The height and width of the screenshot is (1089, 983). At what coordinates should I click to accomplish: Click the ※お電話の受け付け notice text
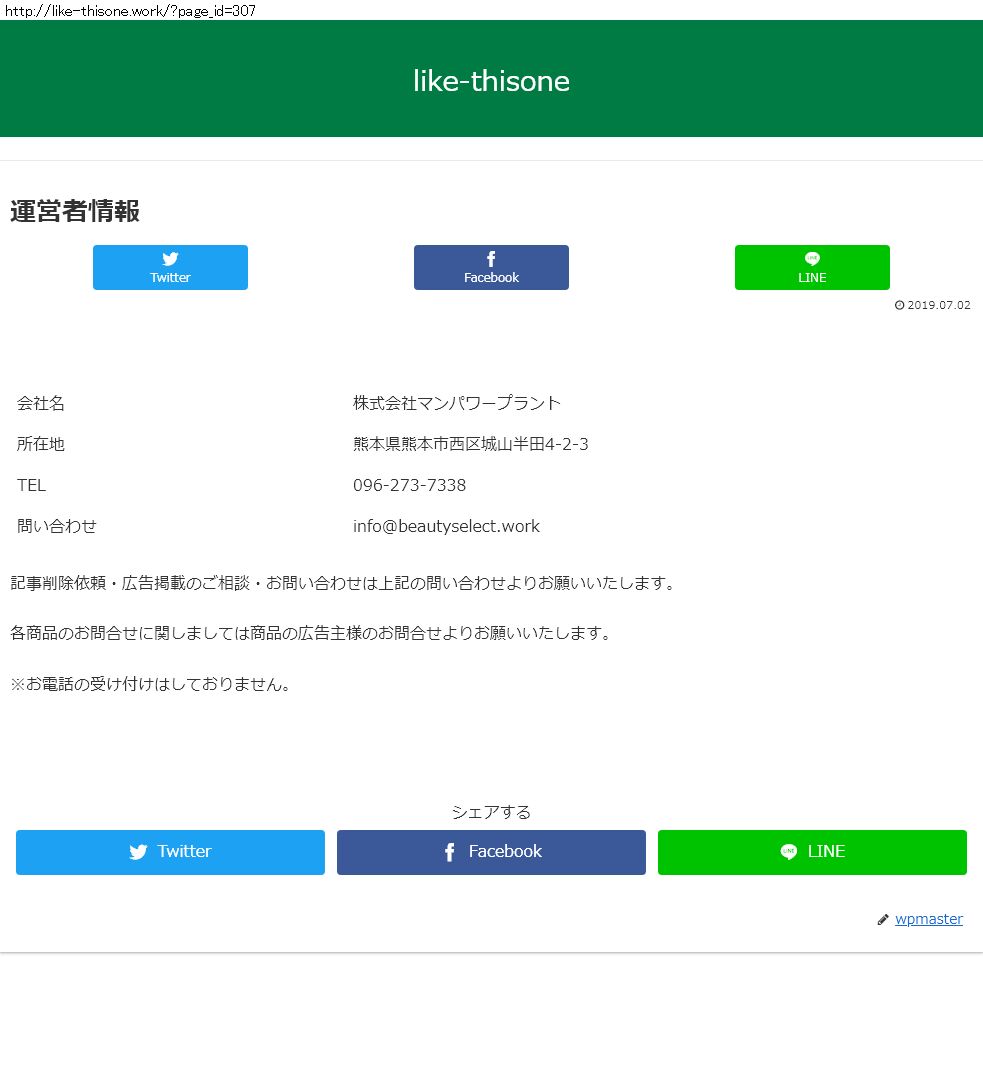tap(152, 685)
